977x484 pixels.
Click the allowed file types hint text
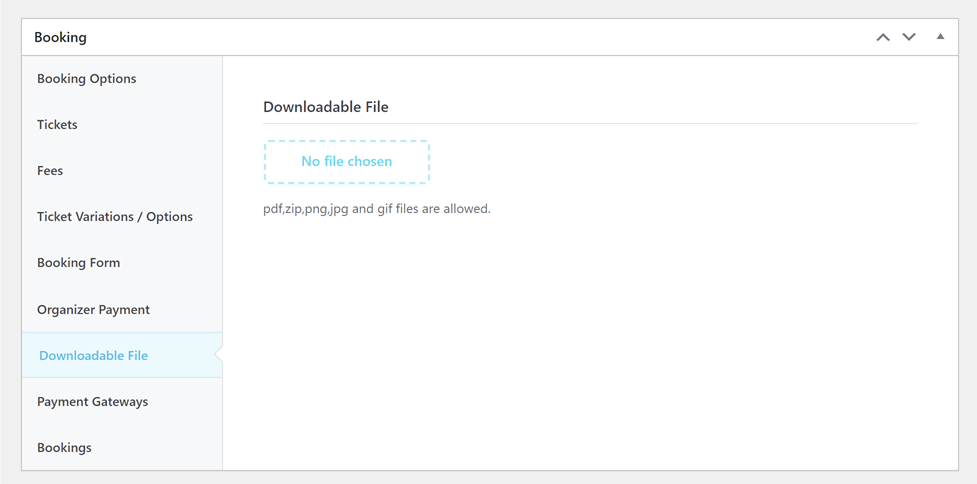(x=376, y=210)
